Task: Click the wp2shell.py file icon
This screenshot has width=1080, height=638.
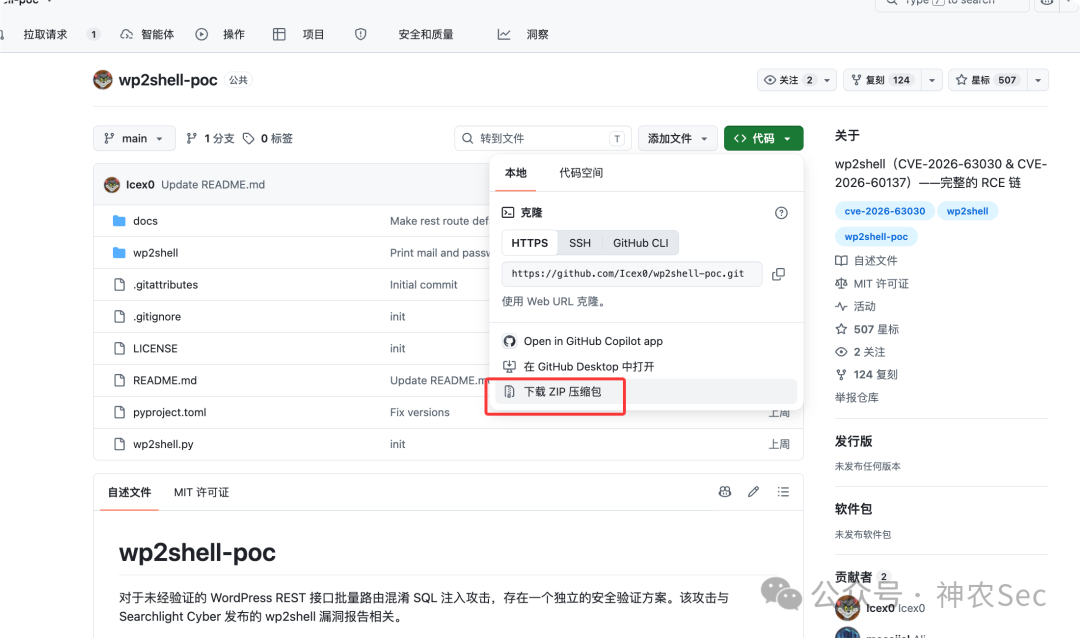Action: (119, 444)
